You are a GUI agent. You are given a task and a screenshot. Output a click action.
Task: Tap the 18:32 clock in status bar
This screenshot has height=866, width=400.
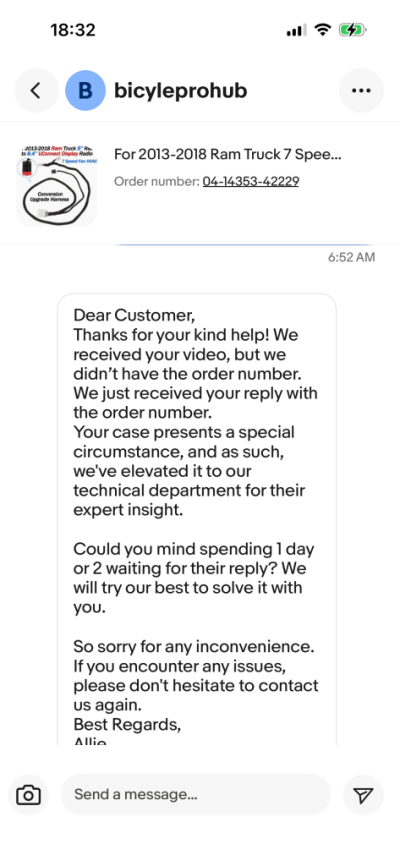click(x=73, y=30)
